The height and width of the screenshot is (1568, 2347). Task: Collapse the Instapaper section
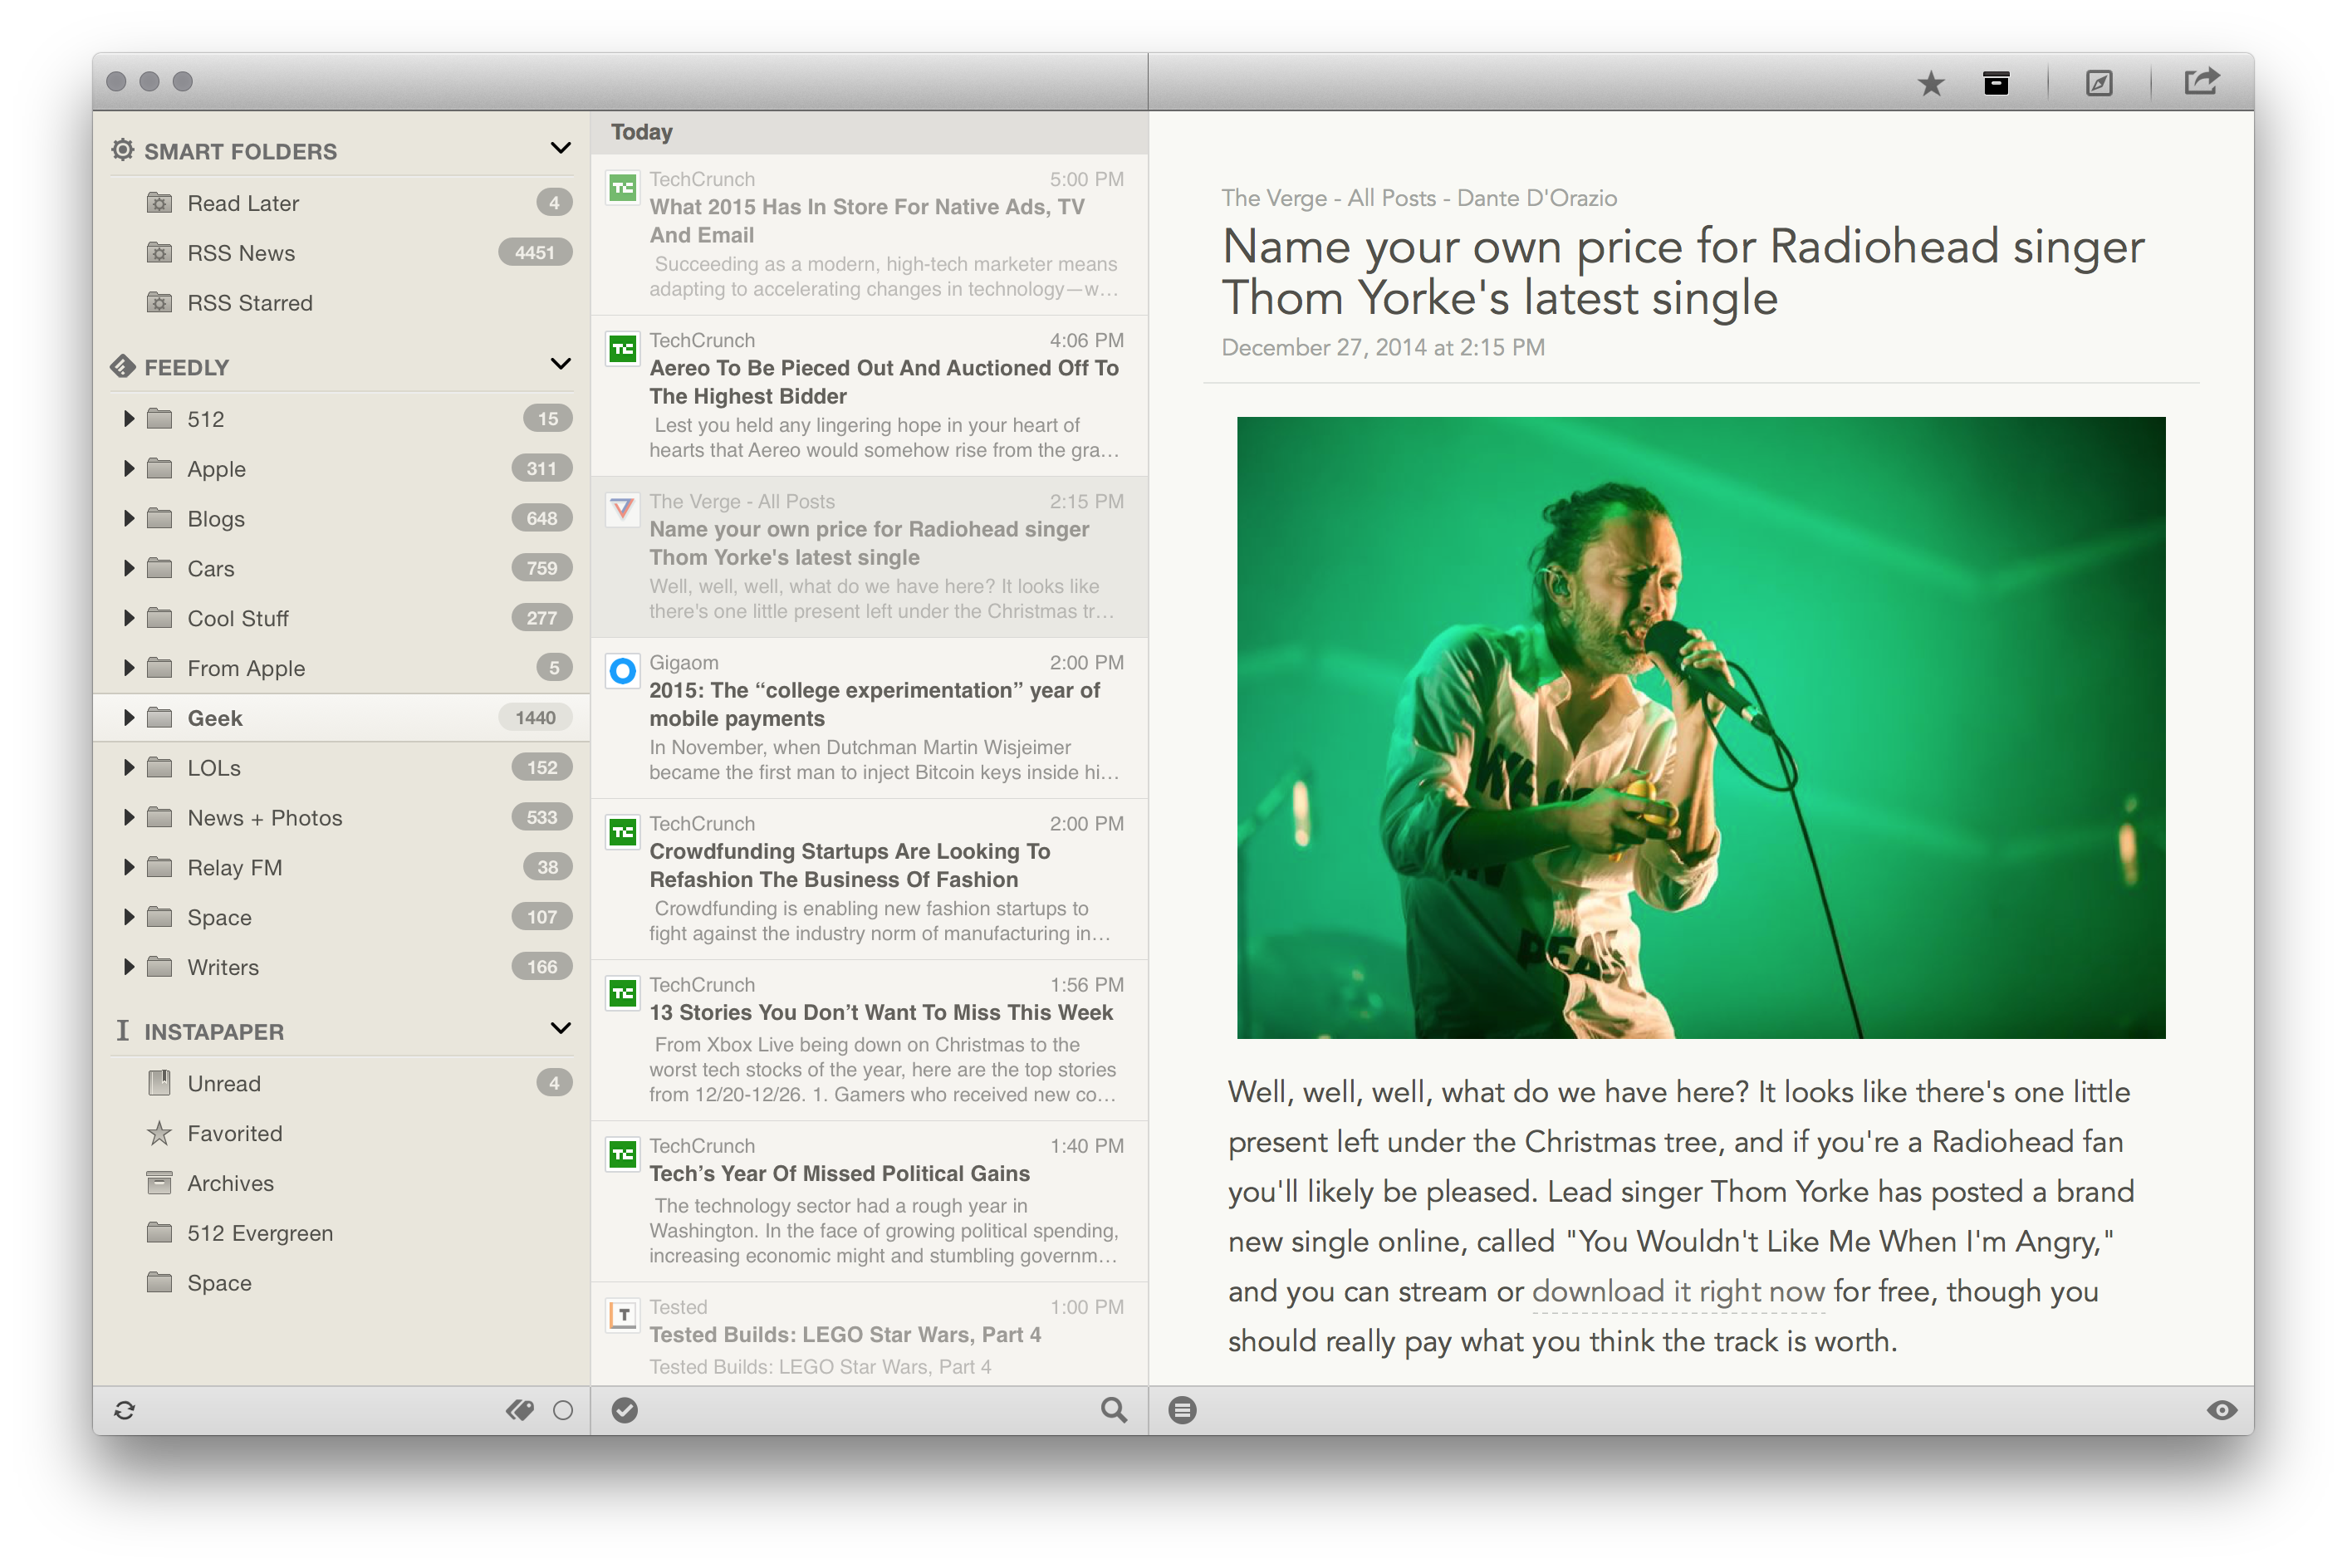(560, 1028)
